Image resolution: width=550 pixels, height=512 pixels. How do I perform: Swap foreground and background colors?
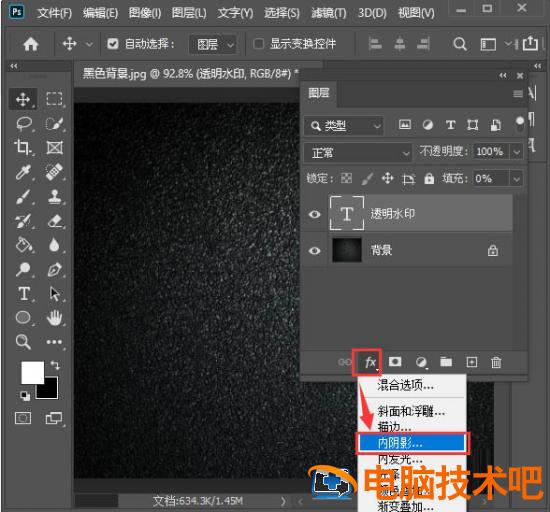[x=55, y=365]
